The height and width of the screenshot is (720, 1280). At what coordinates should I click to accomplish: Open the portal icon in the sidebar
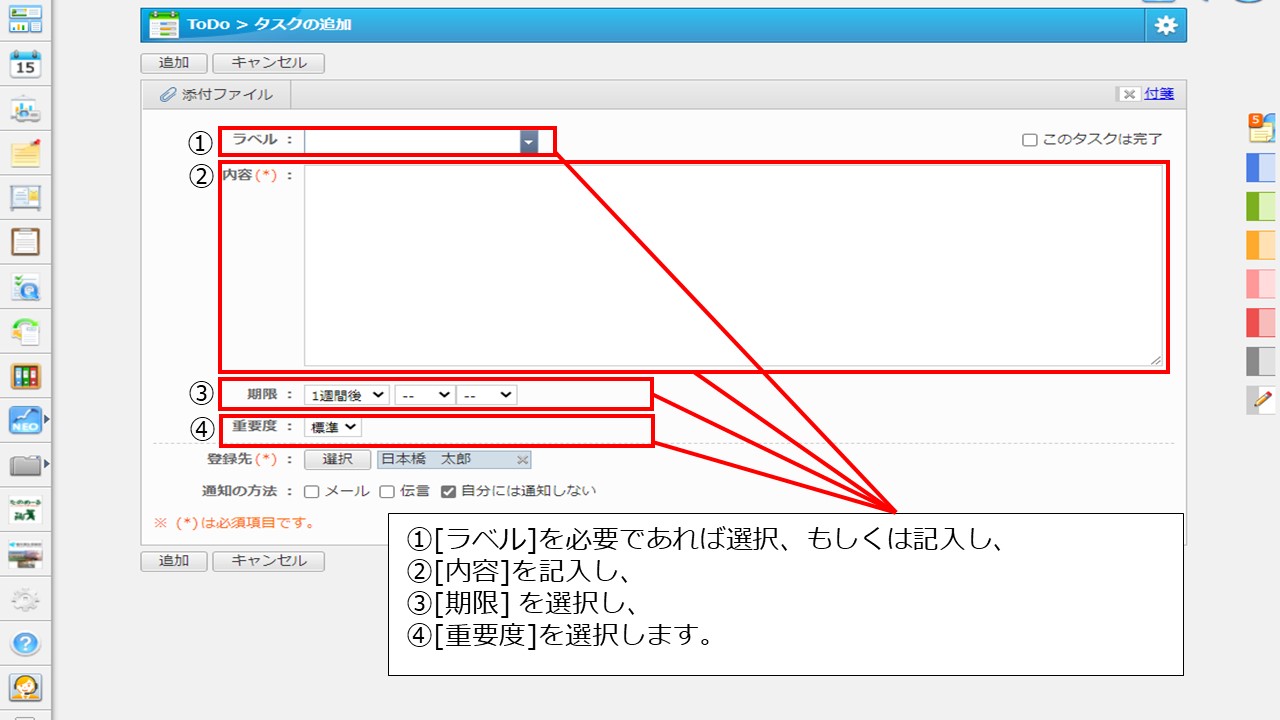click(x=25, y=18)
